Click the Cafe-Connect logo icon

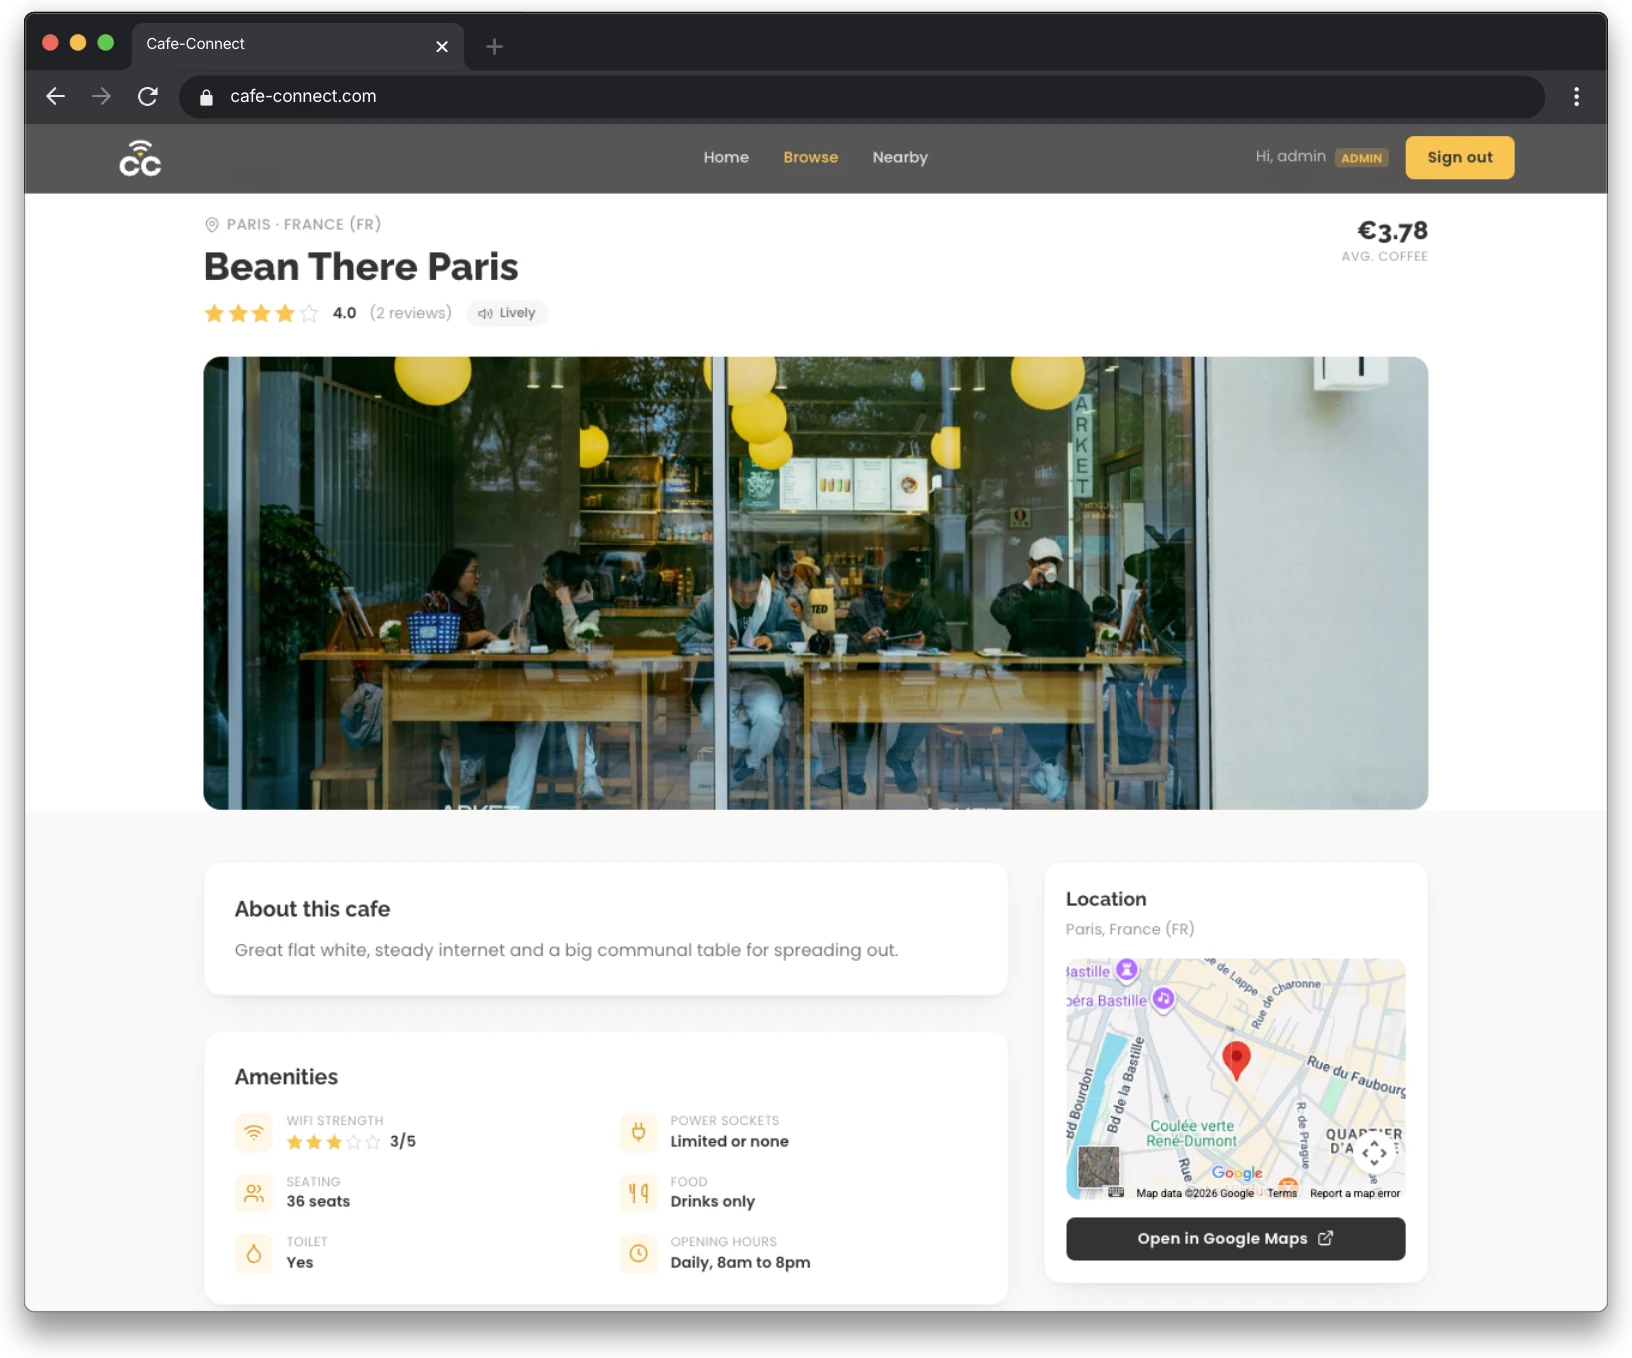[x=140, y=158]
